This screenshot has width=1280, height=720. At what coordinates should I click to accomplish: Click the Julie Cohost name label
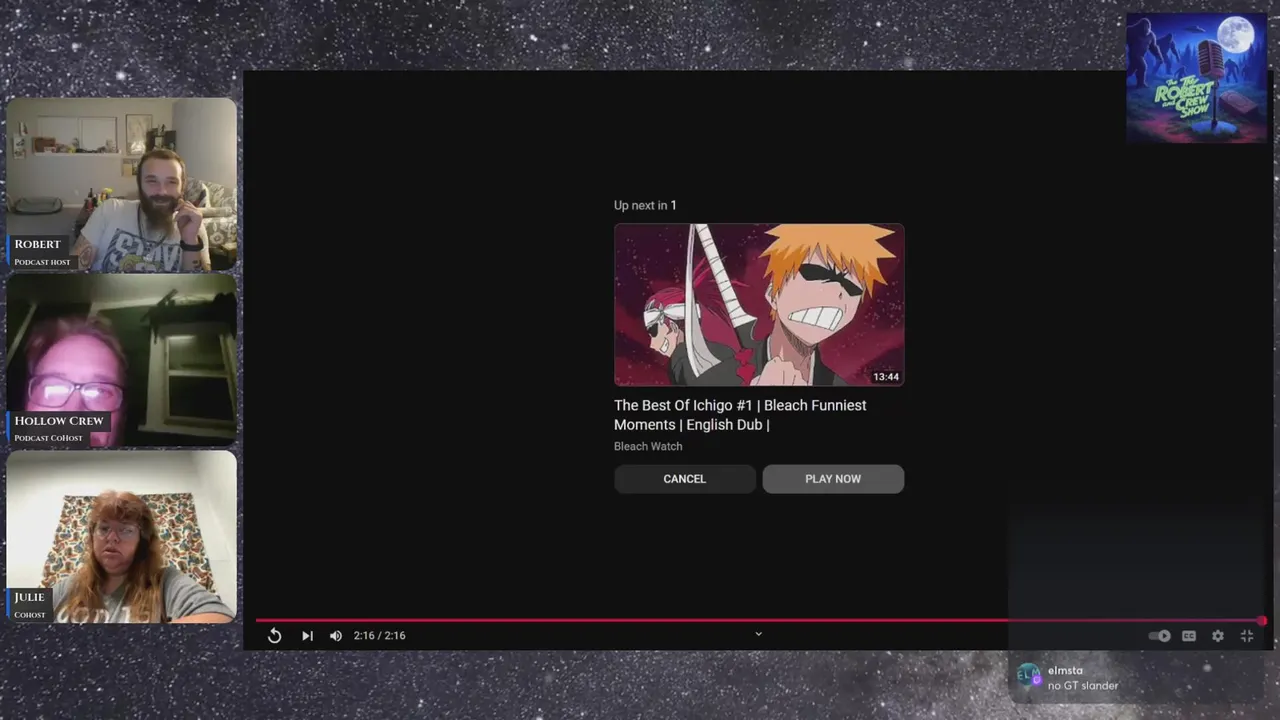pyautogui.click(x=30, y=605)
